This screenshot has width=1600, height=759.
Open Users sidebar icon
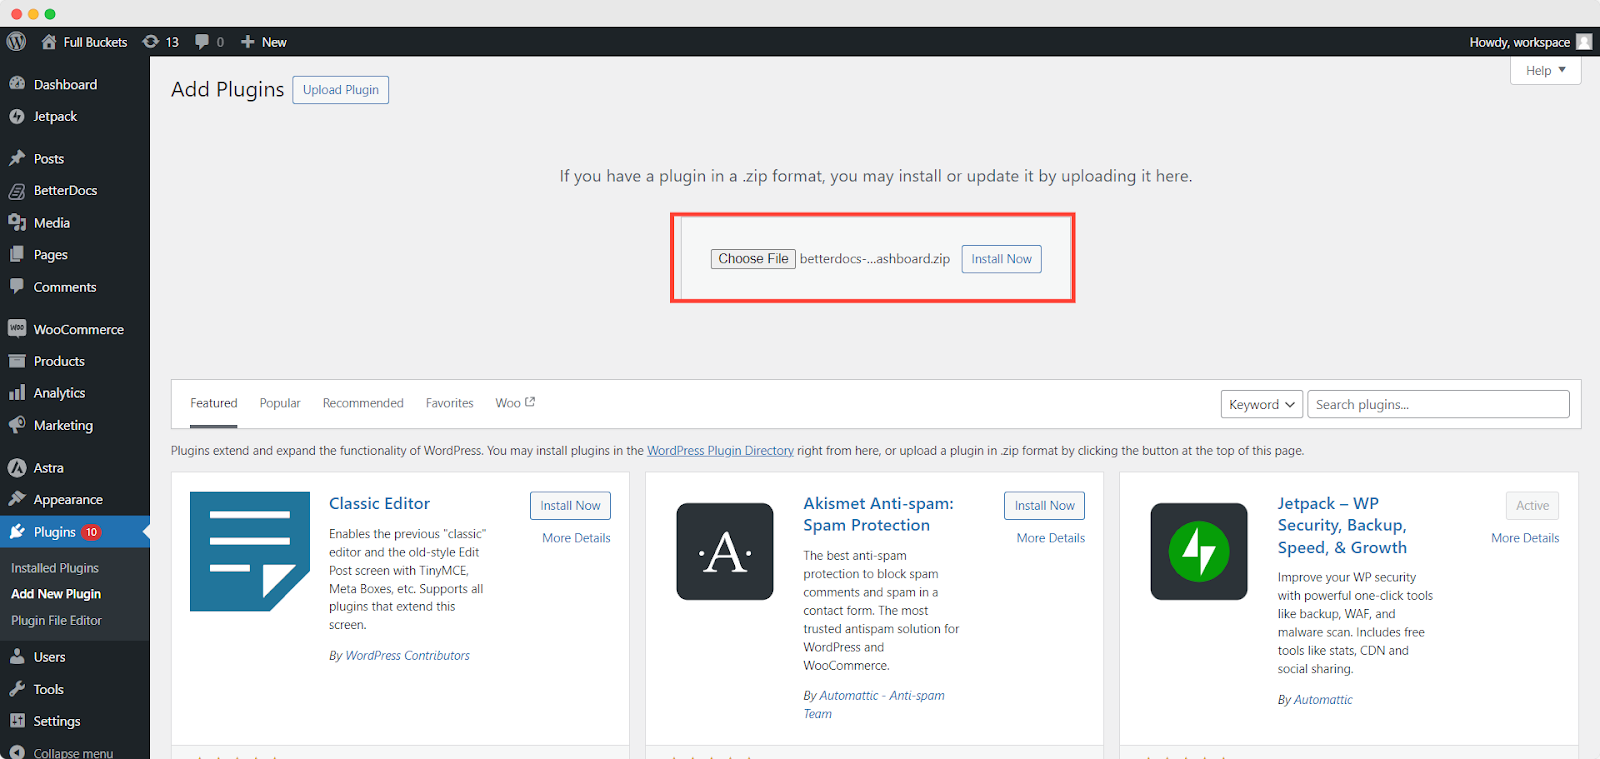pyautogui.click(x=17, y=656)
